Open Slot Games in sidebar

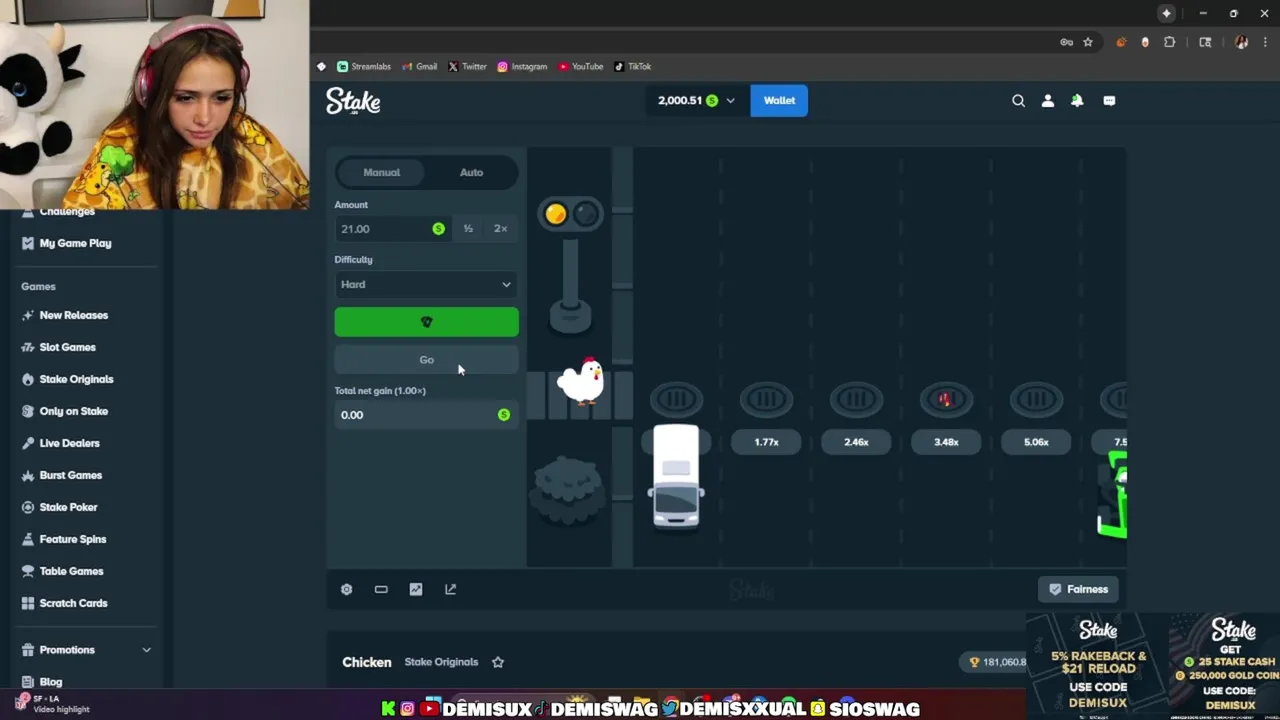point(59,347)
